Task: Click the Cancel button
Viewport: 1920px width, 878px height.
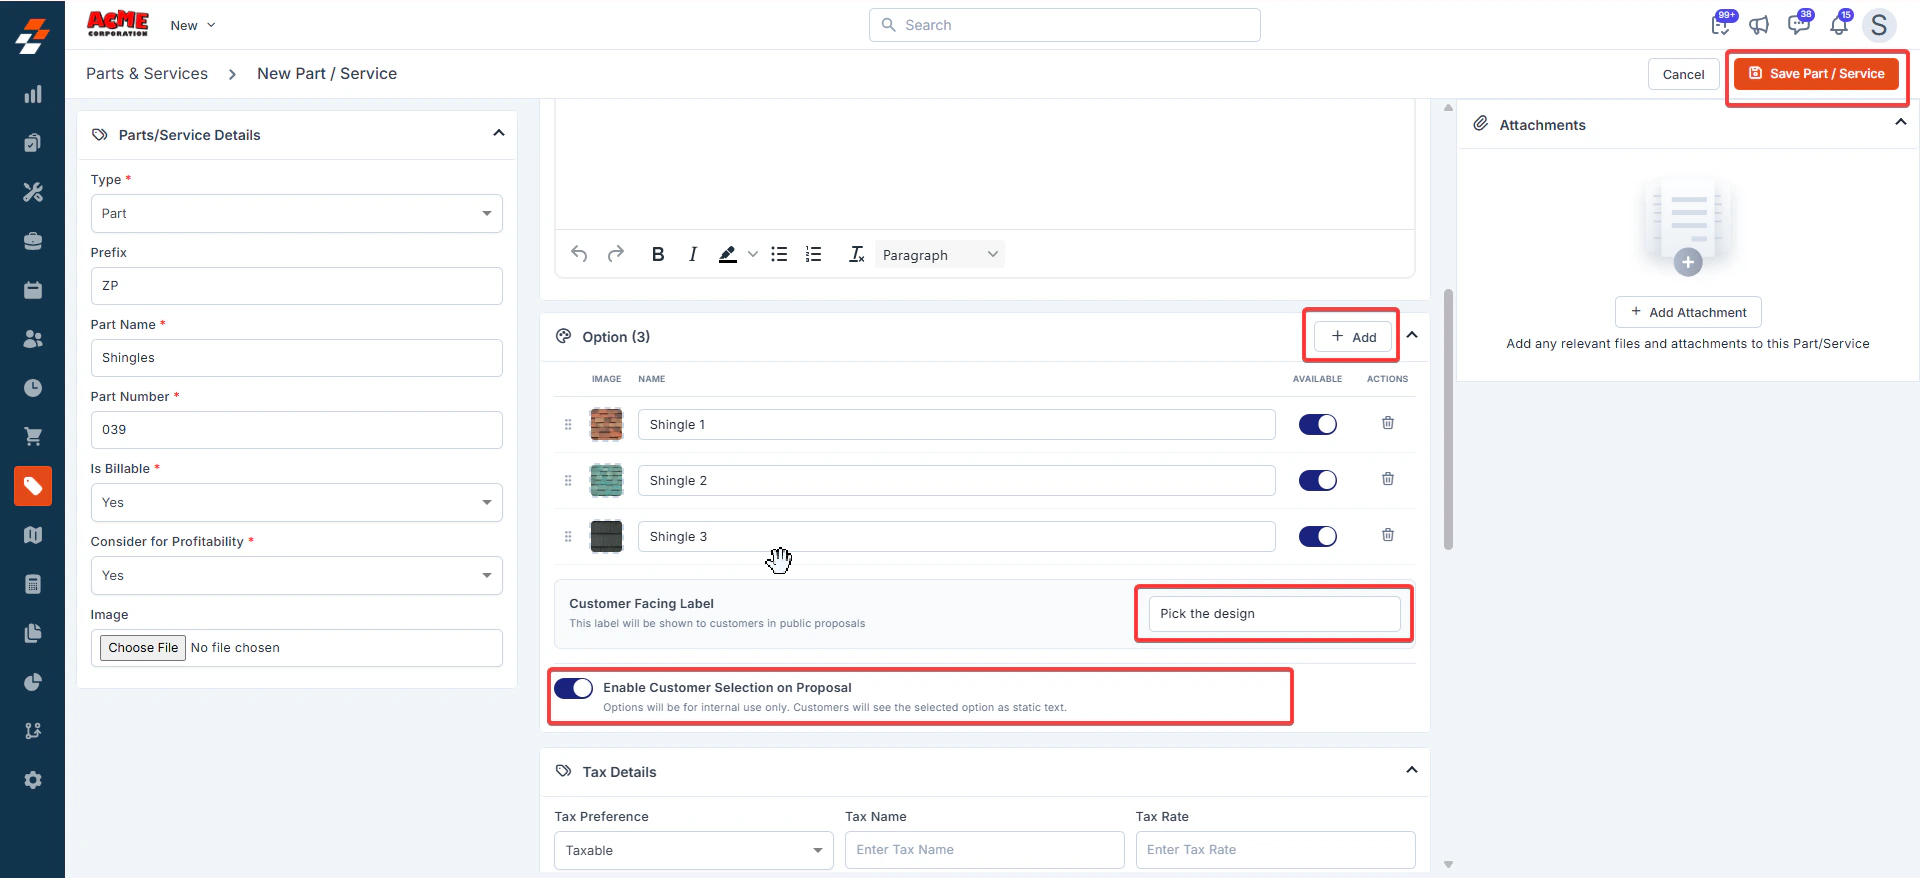Action: (1683, 74)
